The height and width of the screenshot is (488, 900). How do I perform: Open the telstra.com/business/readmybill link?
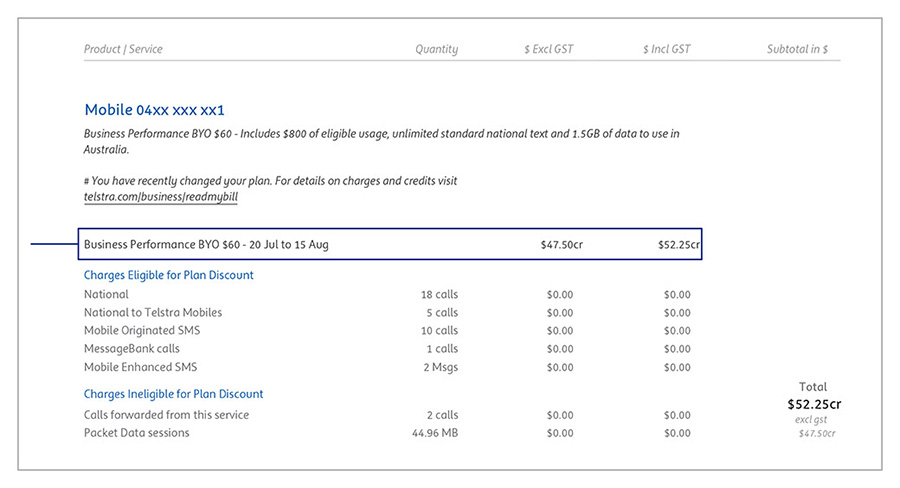[x=161, y=197]
